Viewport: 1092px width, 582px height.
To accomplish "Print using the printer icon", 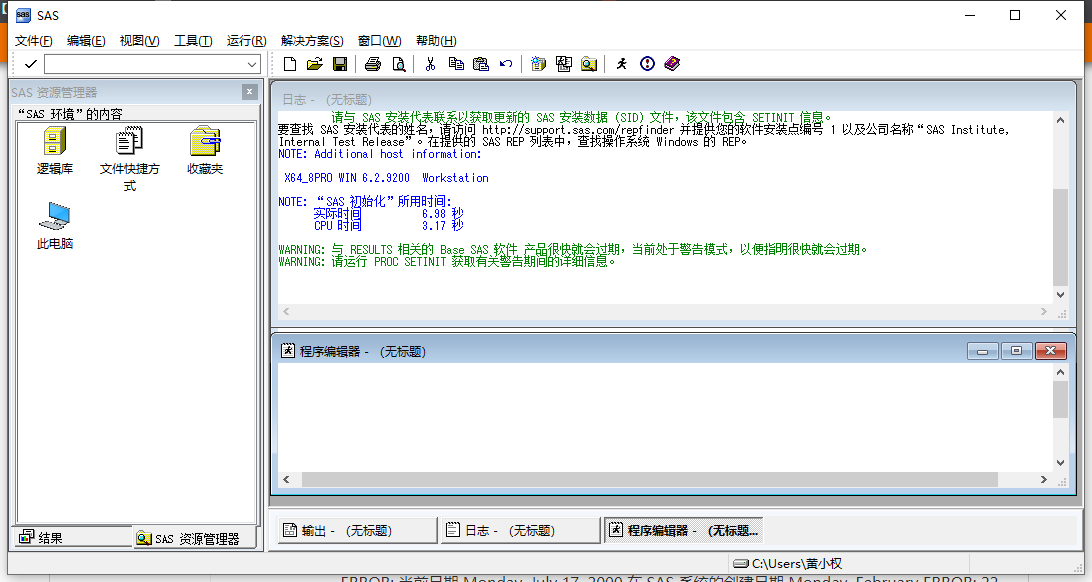I will click(x=373, y=64).
